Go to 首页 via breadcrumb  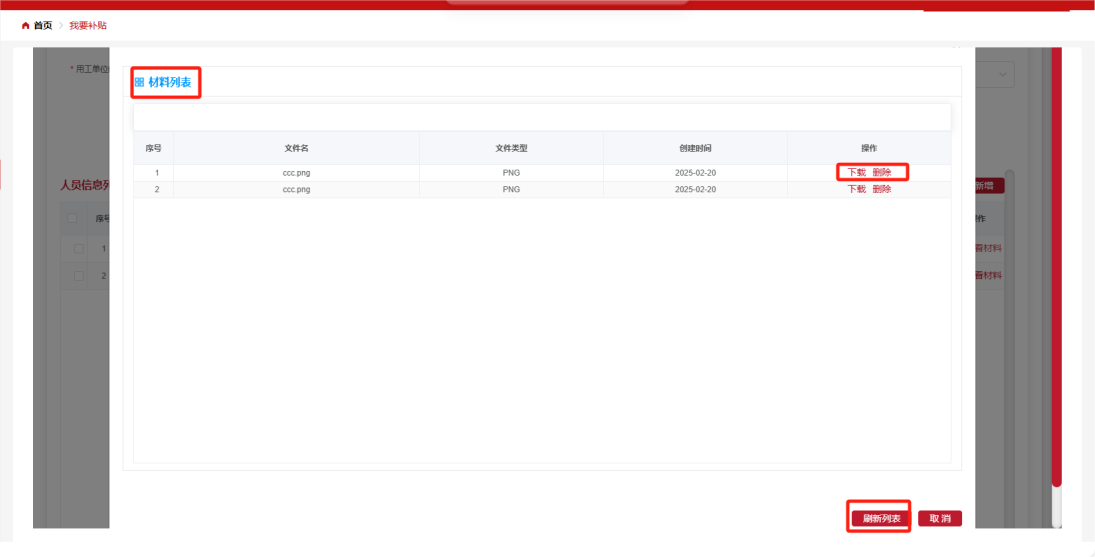[43, 26]
